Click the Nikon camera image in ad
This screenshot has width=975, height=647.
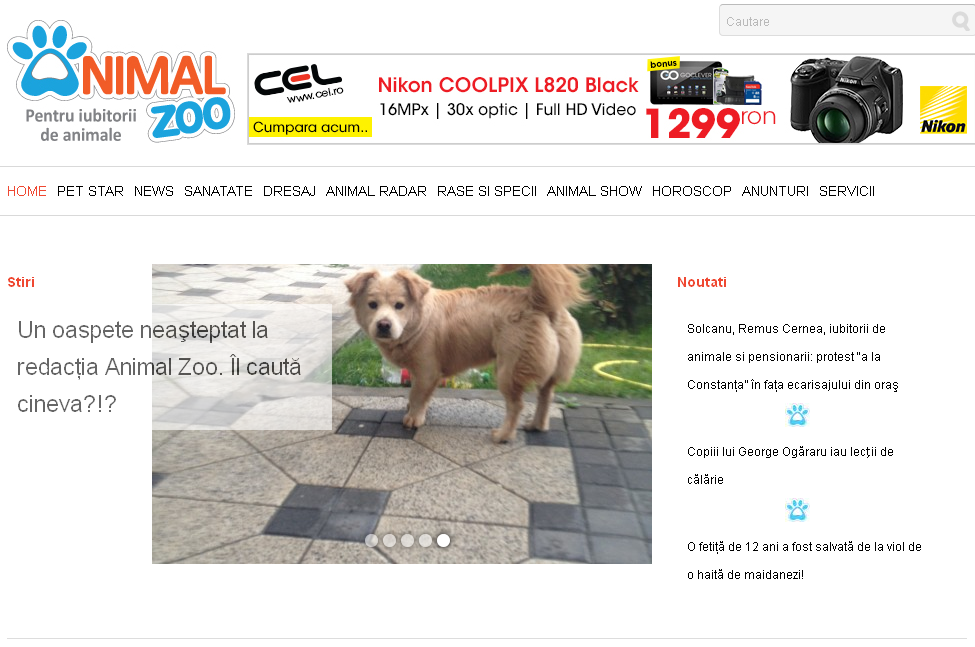846,99
